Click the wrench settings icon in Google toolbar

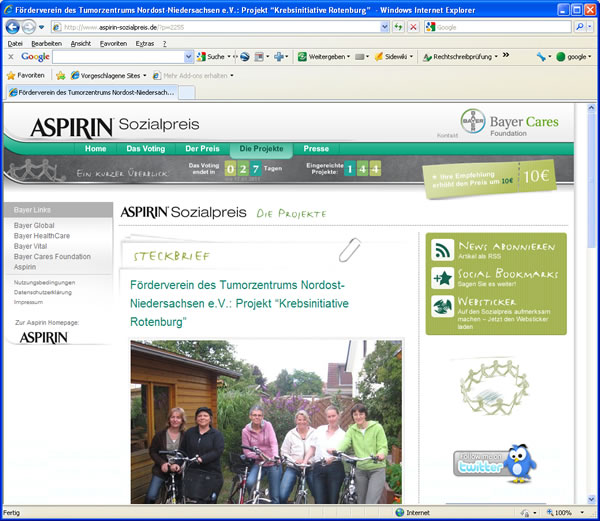541,57
